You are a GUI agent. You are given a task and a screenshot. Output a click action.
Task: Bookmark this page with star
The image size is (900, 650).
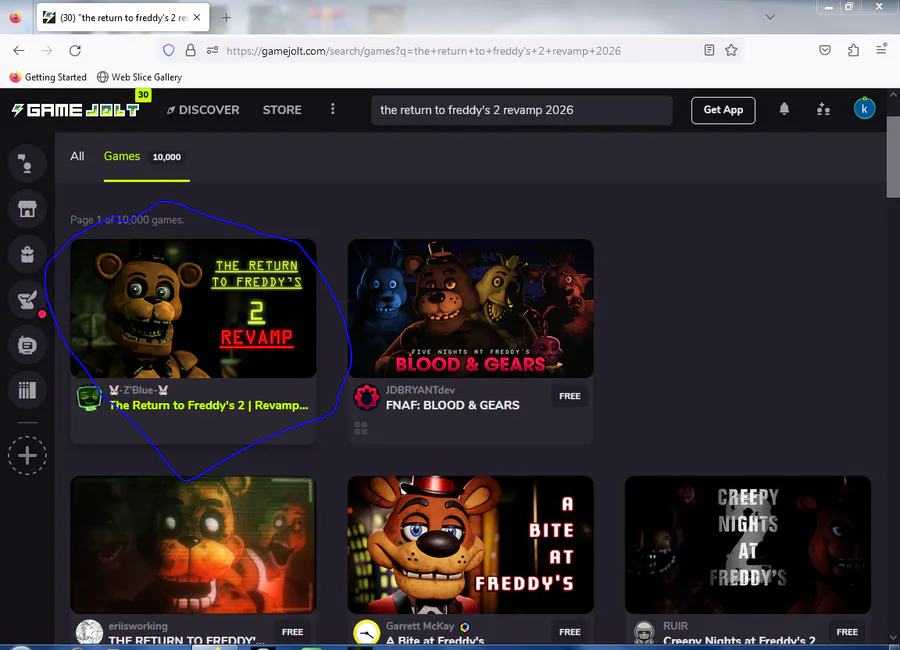click(731, 51)
